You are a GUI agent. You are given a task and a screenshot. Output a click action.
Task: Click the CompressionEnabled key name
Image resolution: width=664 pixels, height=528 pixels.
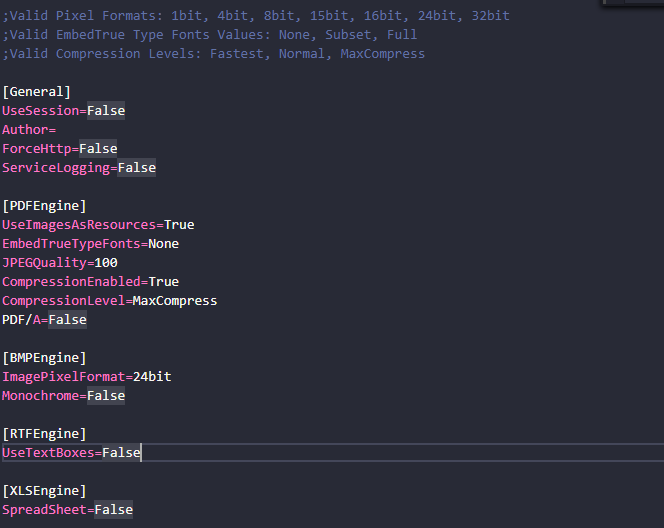point(71,282)
